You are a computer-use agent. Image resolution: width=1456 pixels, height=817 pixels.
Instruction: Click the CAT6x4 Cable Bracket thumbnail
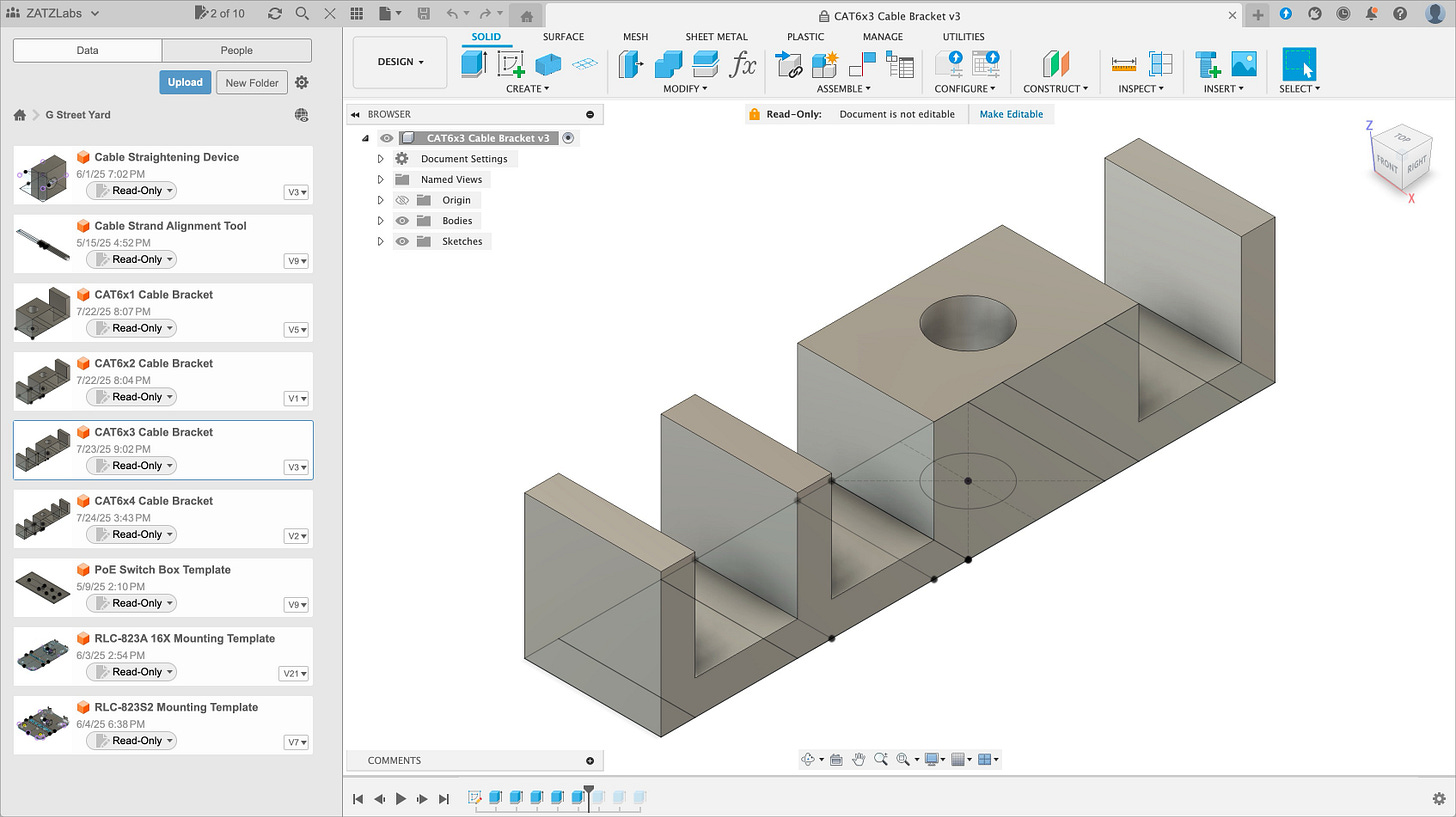pos(42,520)
